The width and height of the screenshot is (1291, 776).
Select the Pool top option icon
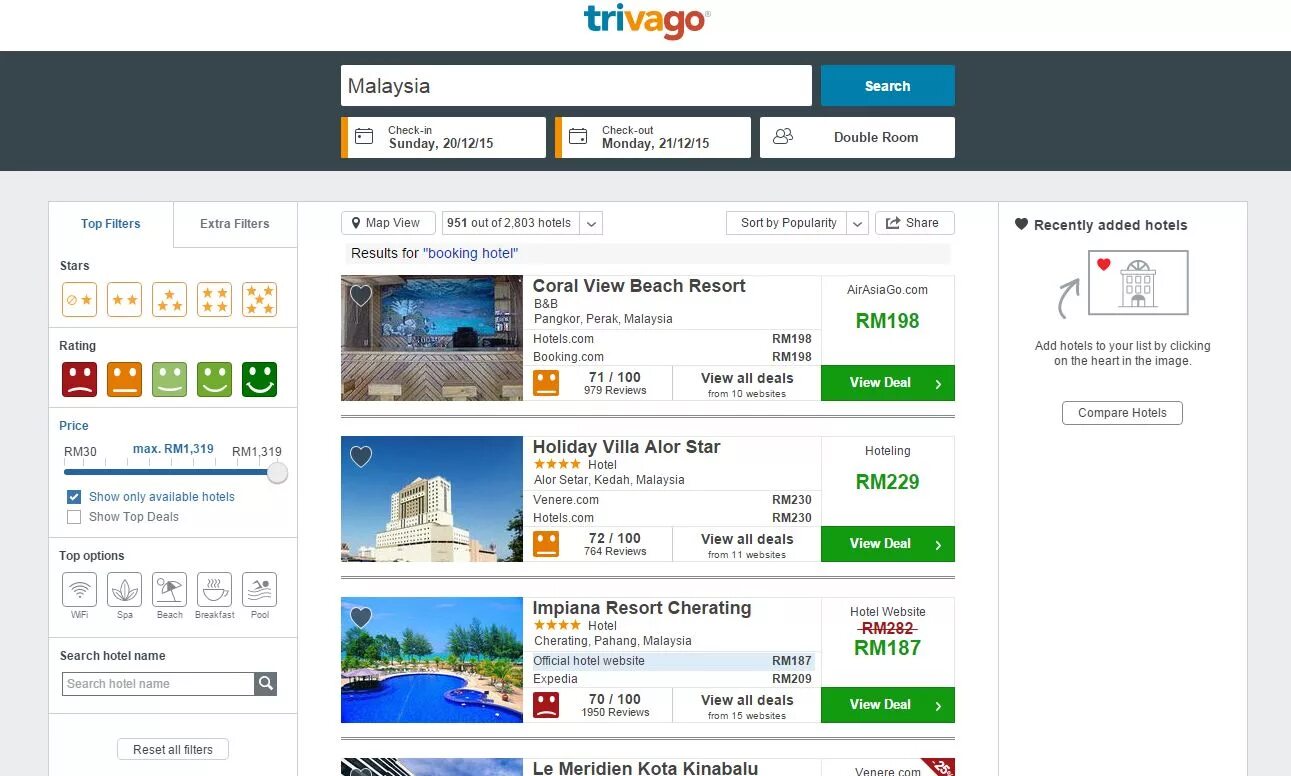click(260, 589)
